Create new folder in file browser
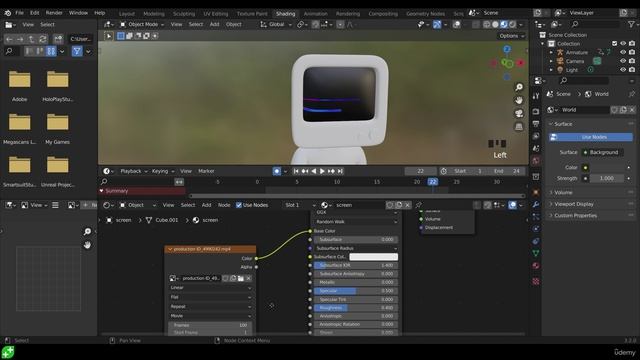The height and width of the screenshot is (360, 640). (58, 39)
